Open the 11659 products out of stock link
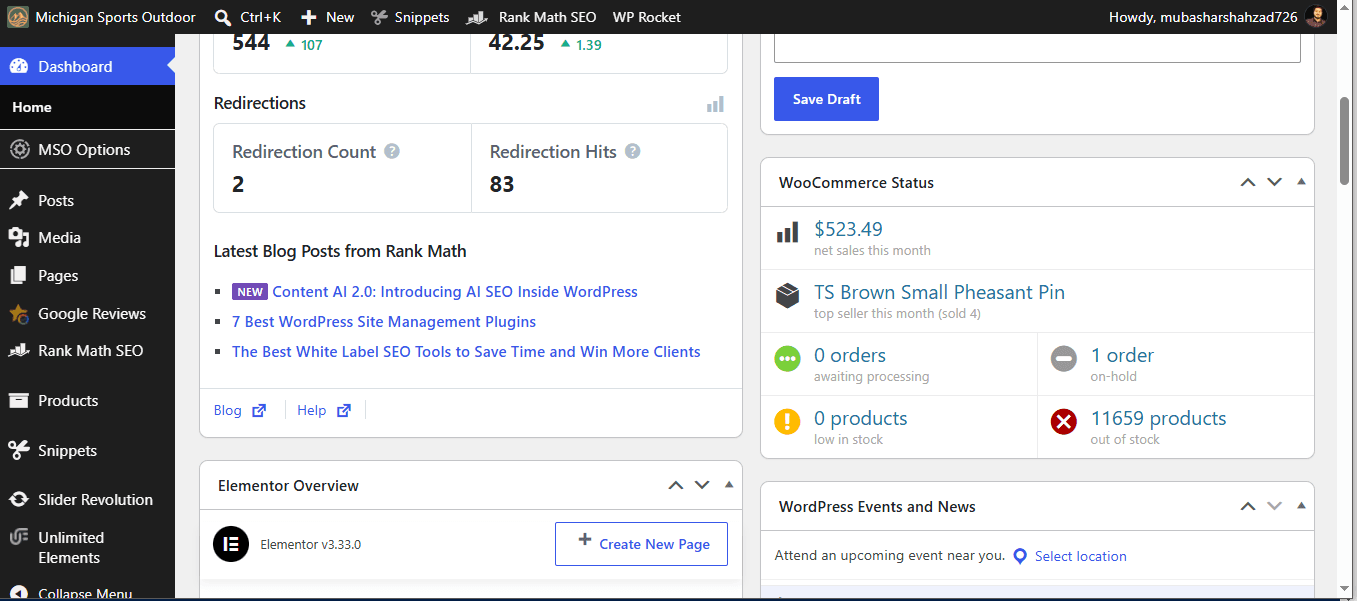The width and height of the screenshot is (1357, 601). click(x=1158, y=418)
